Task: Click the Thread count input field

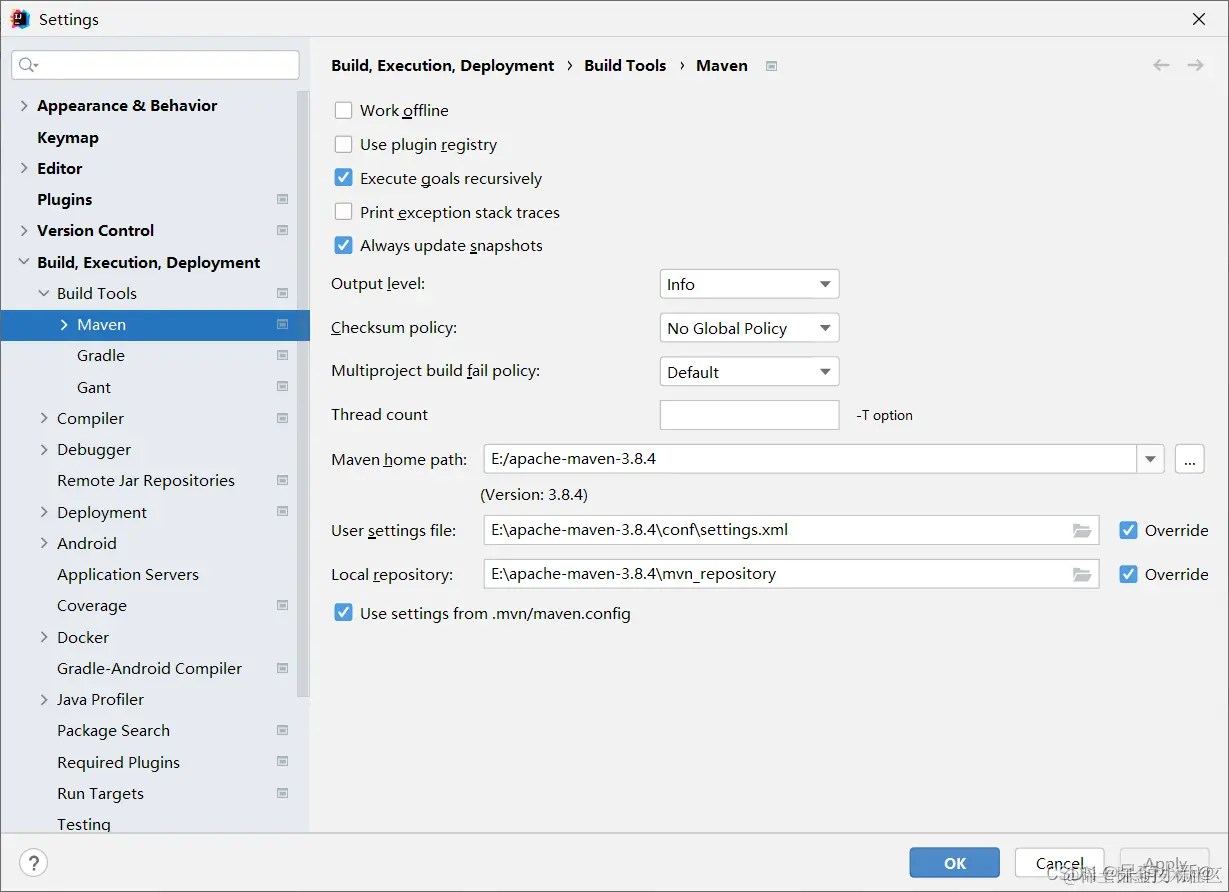Action: [x=749, y=415]
